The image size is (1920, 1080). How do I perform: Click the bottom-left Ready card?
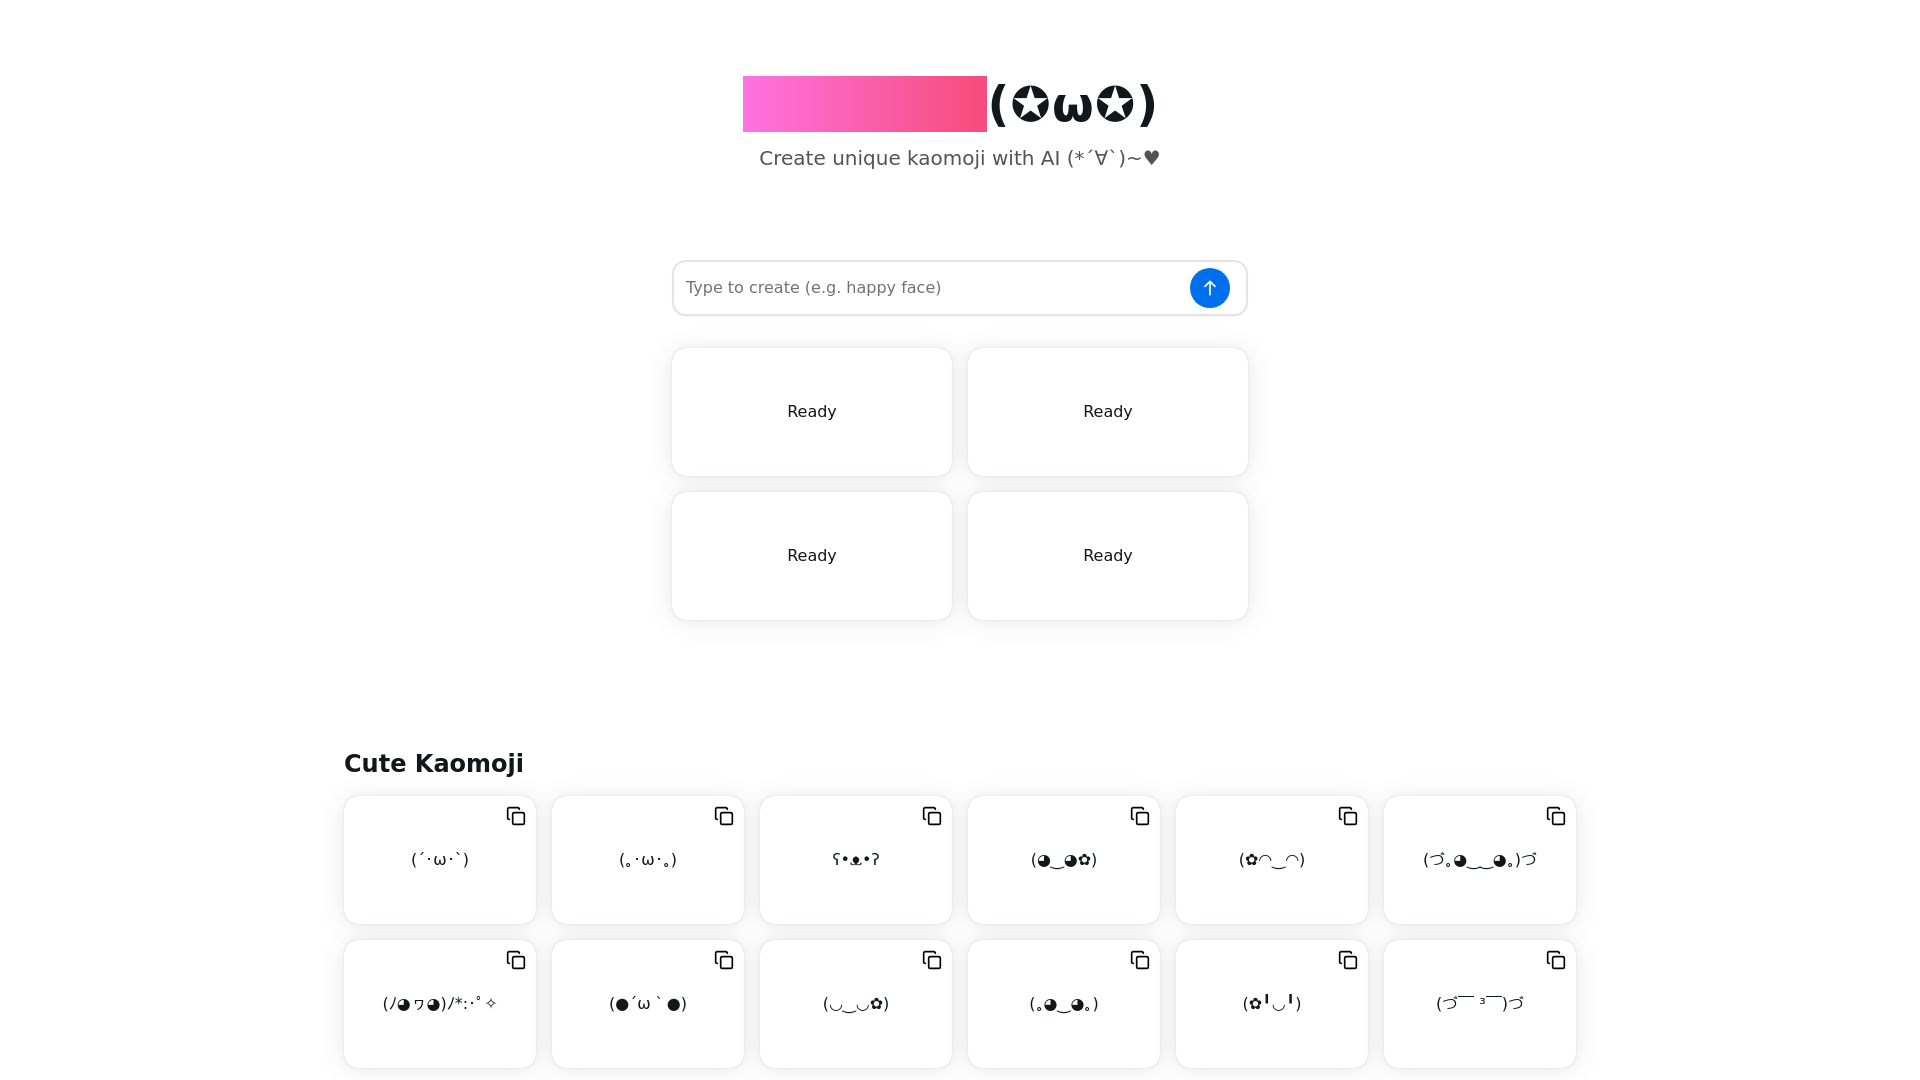[811, 555]
